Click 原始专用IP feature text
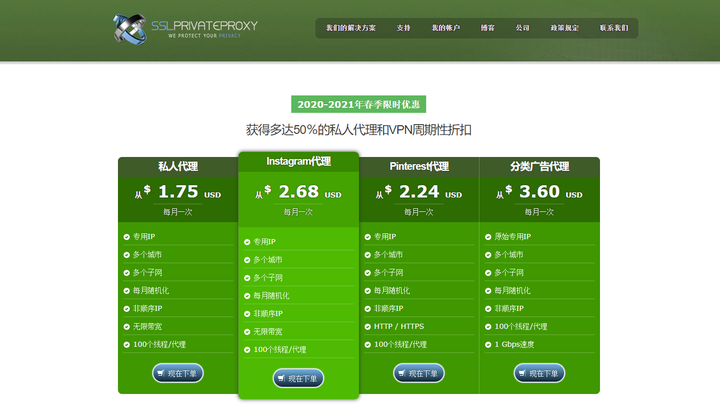The height and width of the screenshot is (414, 720). coord(512,236)
